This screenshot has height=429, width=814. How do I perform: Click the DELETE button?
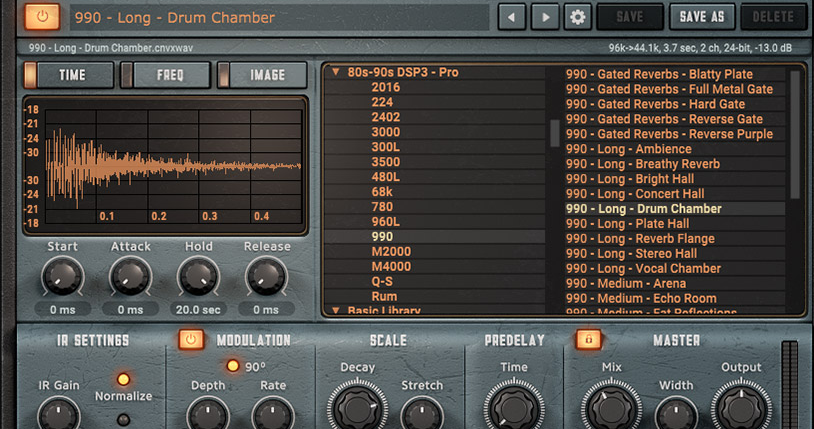tap(773, 17)
